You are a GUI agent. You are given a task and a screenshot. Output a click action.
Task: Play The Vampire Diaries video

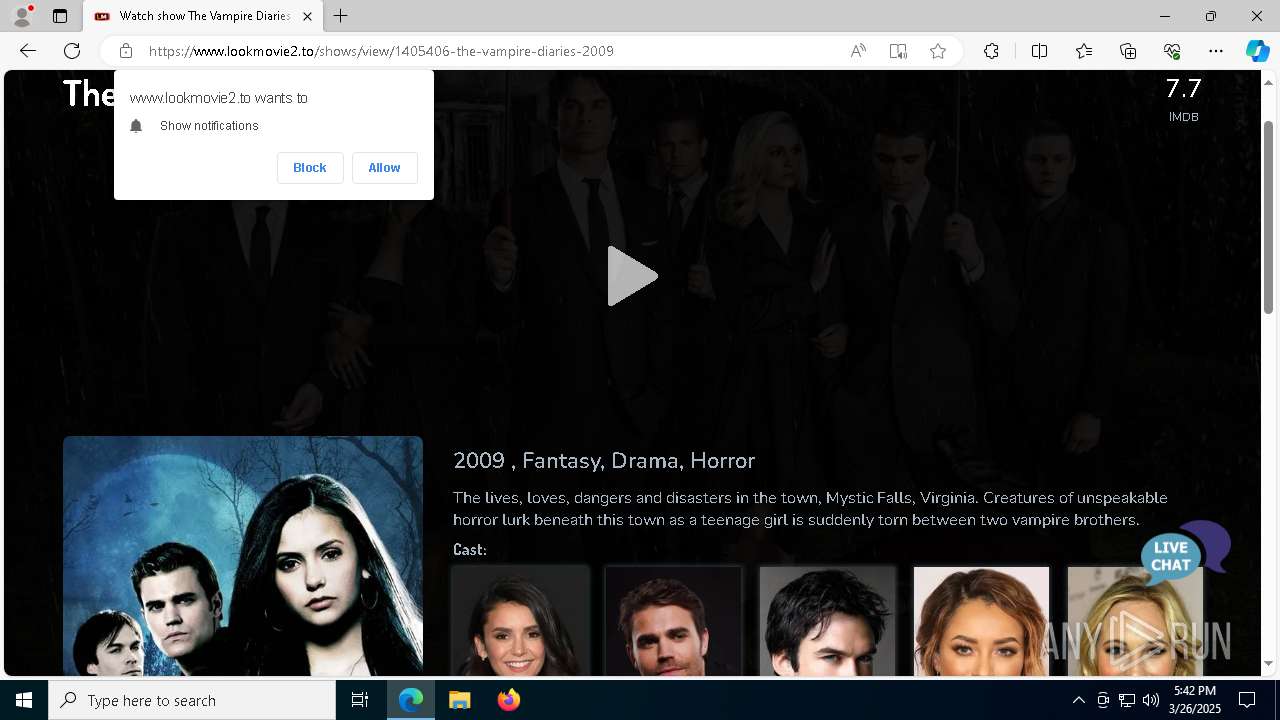[x=632, y=276]
